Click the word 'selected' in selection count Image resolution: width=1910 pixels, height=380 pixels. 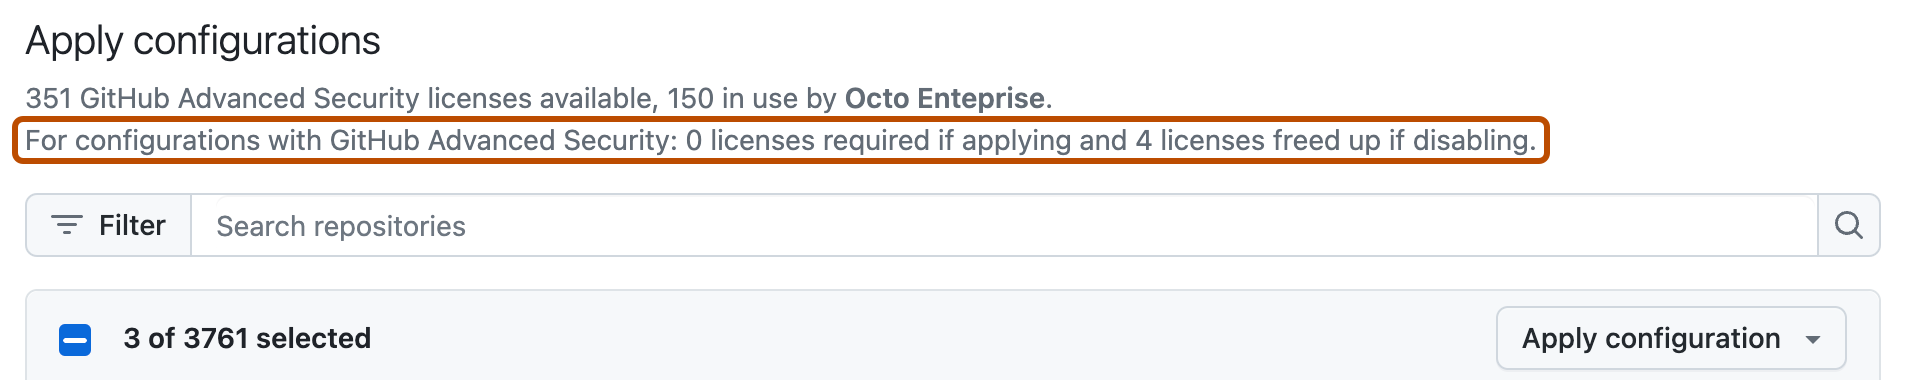tap(314, 338)
